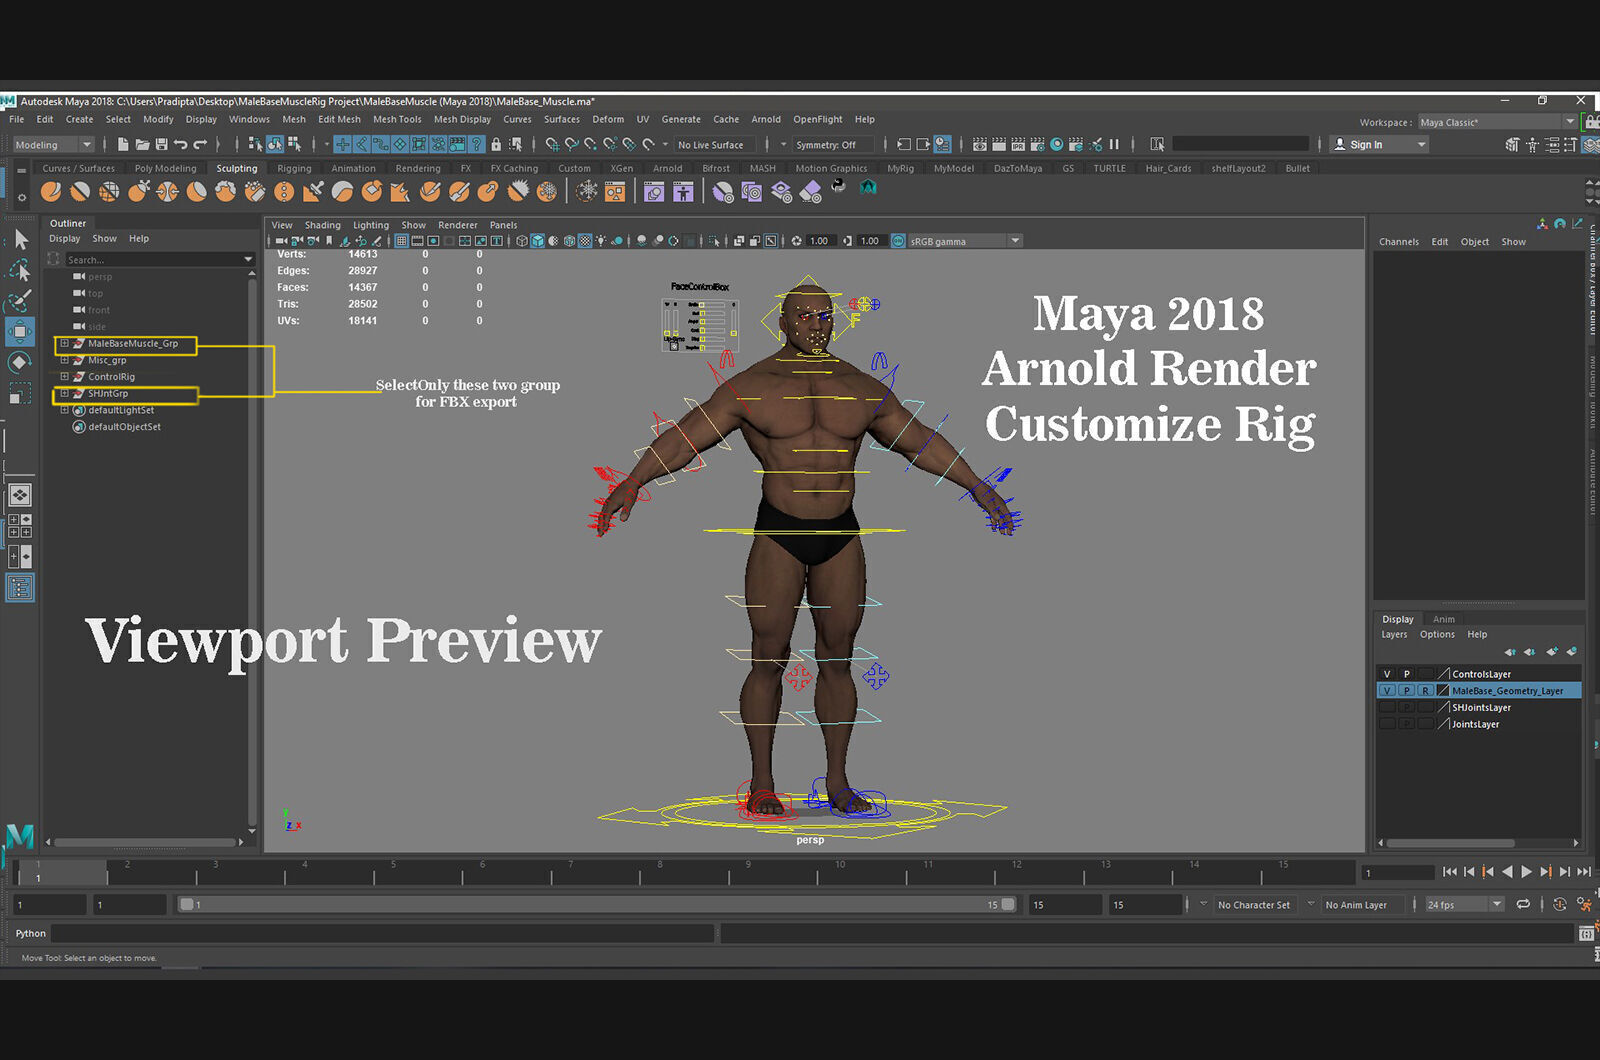Click the Outliner vertical scrollbar
Image resolution: width=1600 pixels, height=1060 pixels.
(251, 550)
